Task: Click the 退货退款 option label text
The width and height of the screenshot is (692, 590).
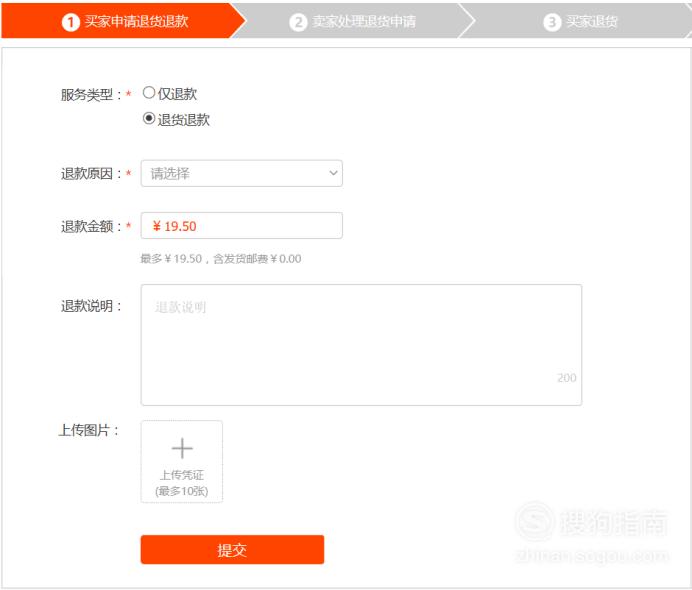Action: coord(184,120)
